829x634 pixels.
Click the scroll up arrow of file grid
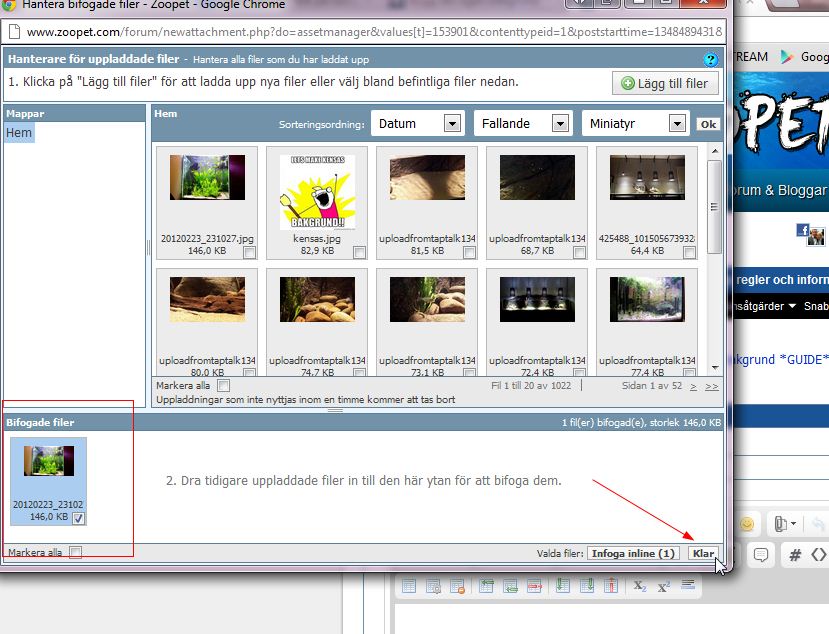[x=715, y=151]
